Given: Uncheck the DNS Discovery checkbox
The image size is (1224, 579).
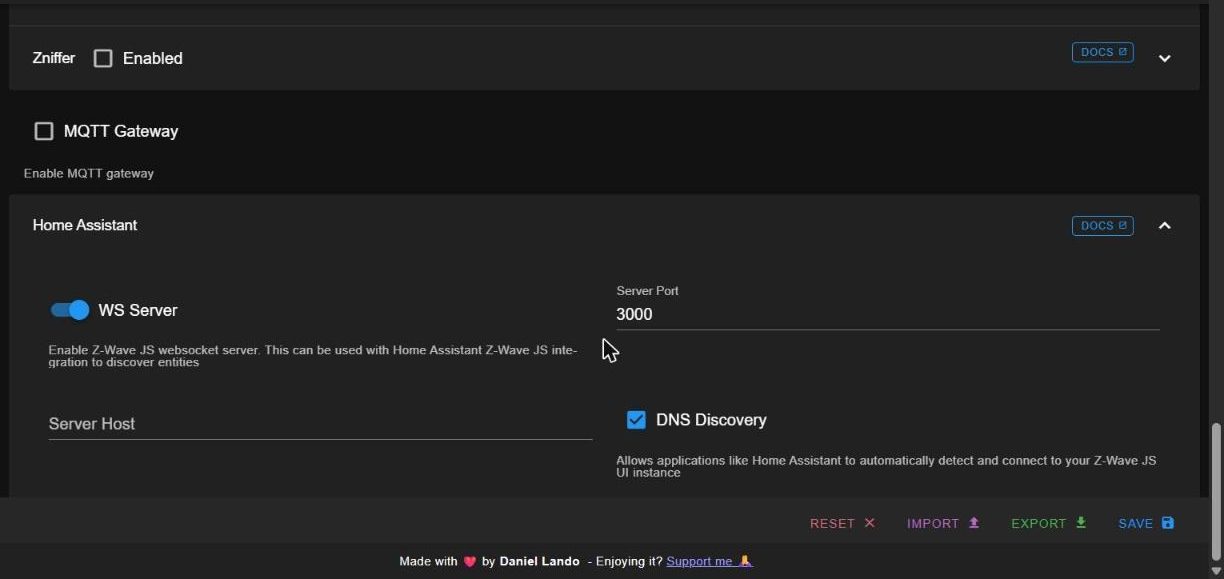Looking at the screenshot, I should tap(636, 420).
